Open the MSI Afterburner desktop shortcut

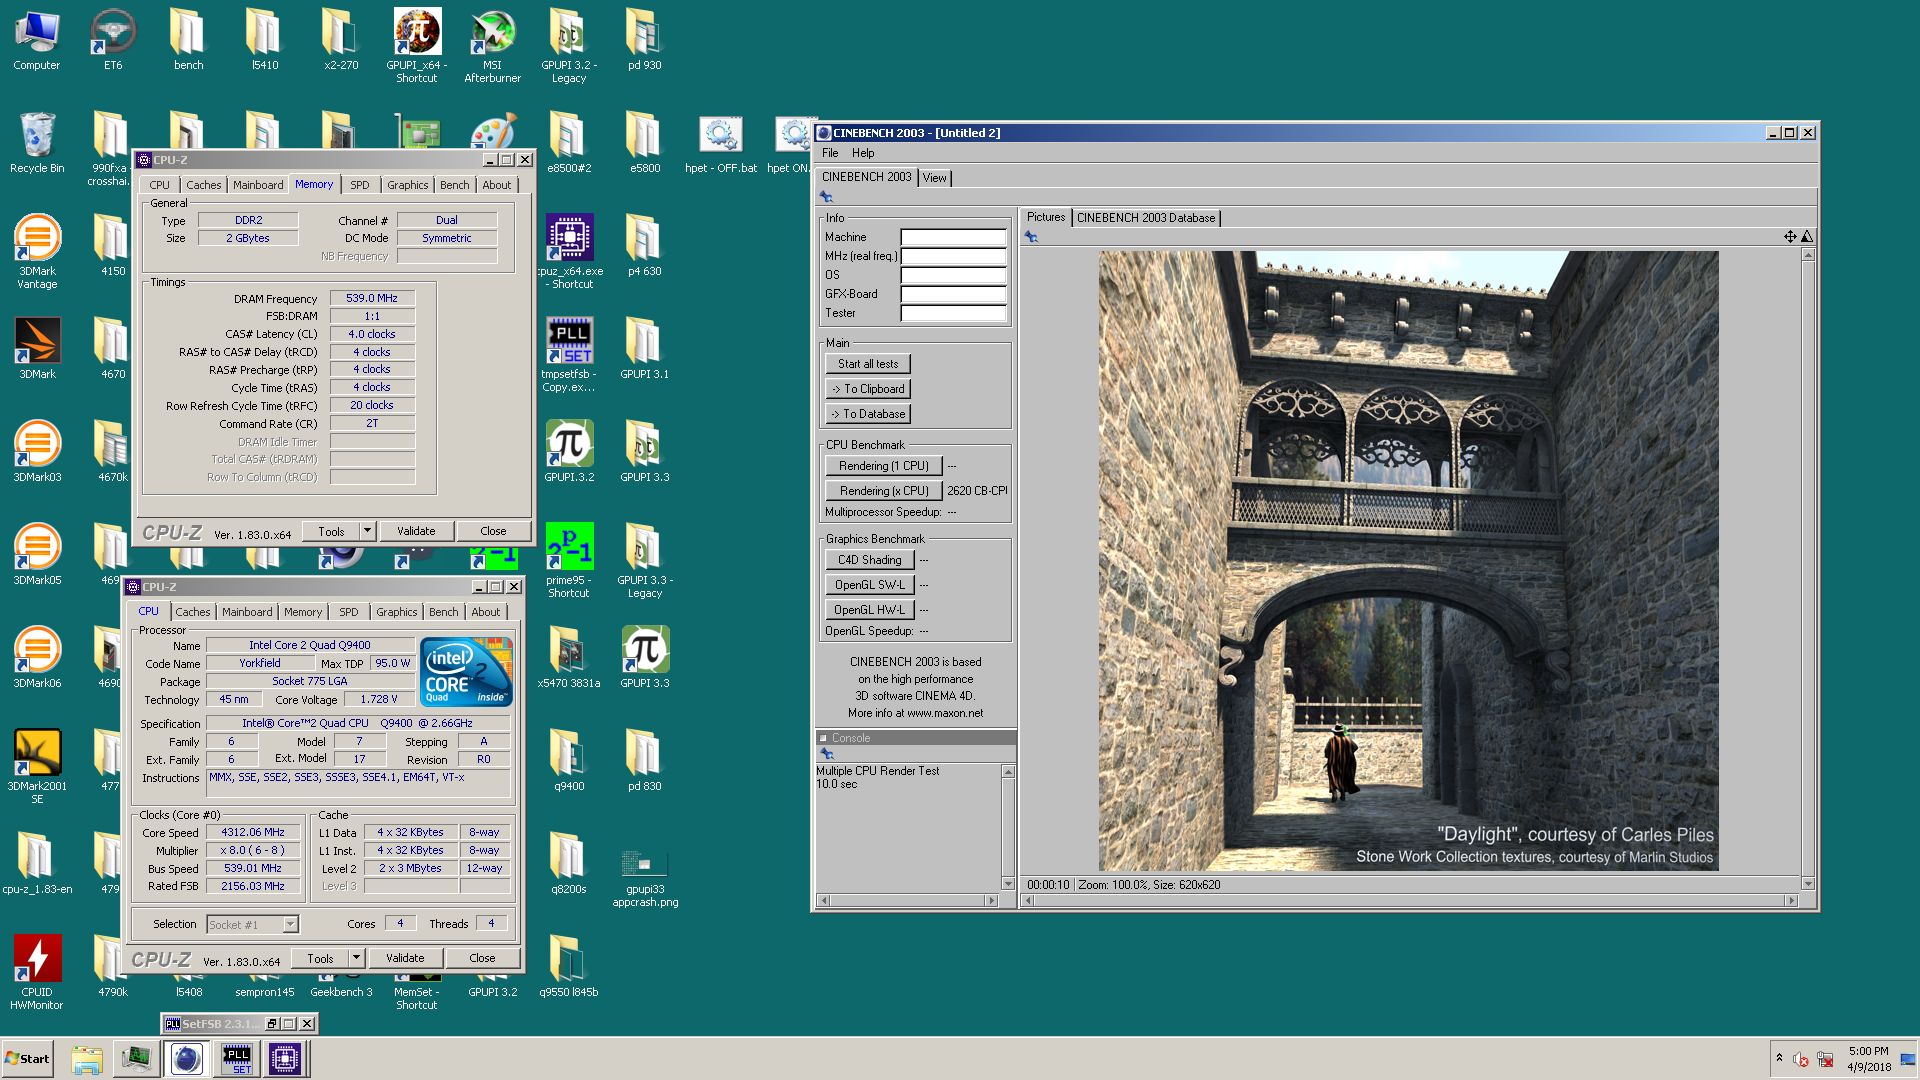pyautogui.click(x=492, y=46)
